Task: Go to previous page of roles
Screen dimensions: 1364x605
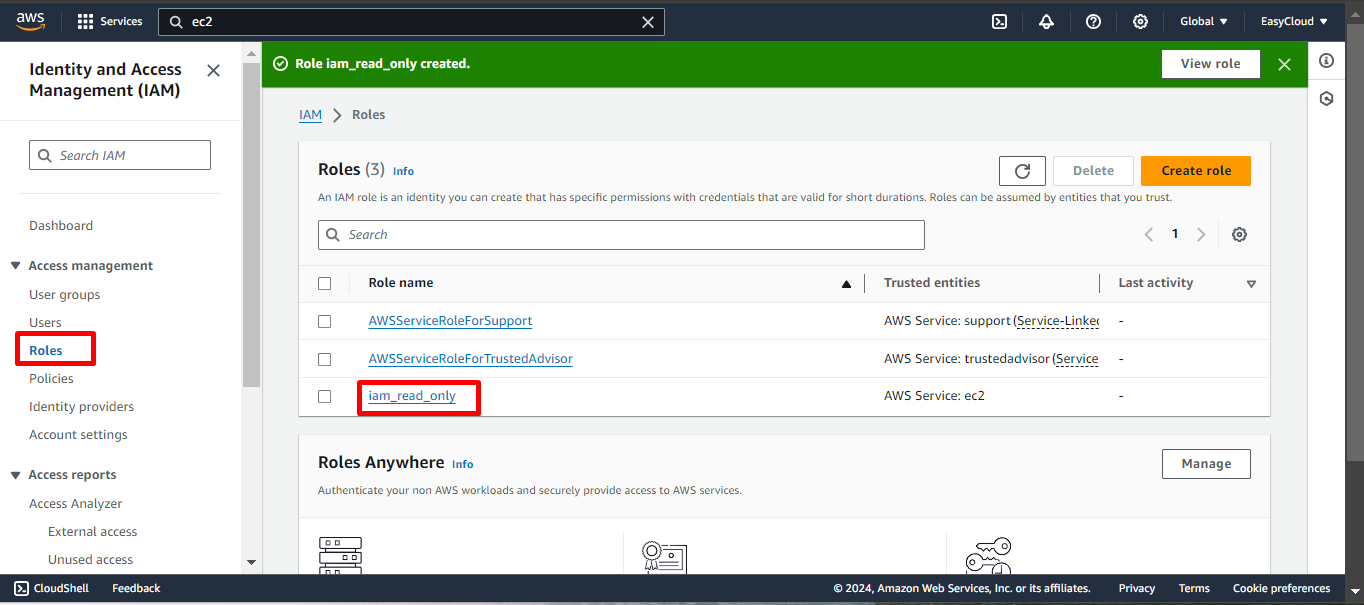Action: [x=1149, y=234]
